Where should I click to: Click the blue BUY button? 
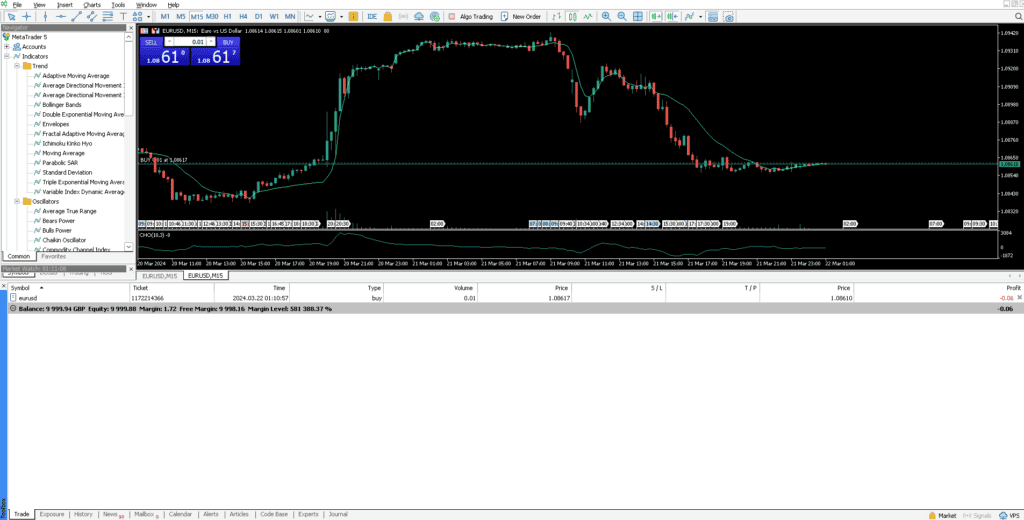[228, 42]
